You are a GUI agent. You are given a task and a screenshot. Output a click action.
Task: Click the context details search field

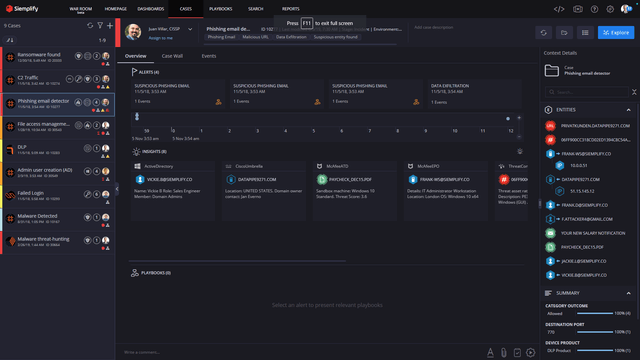(x=587, y=92)
